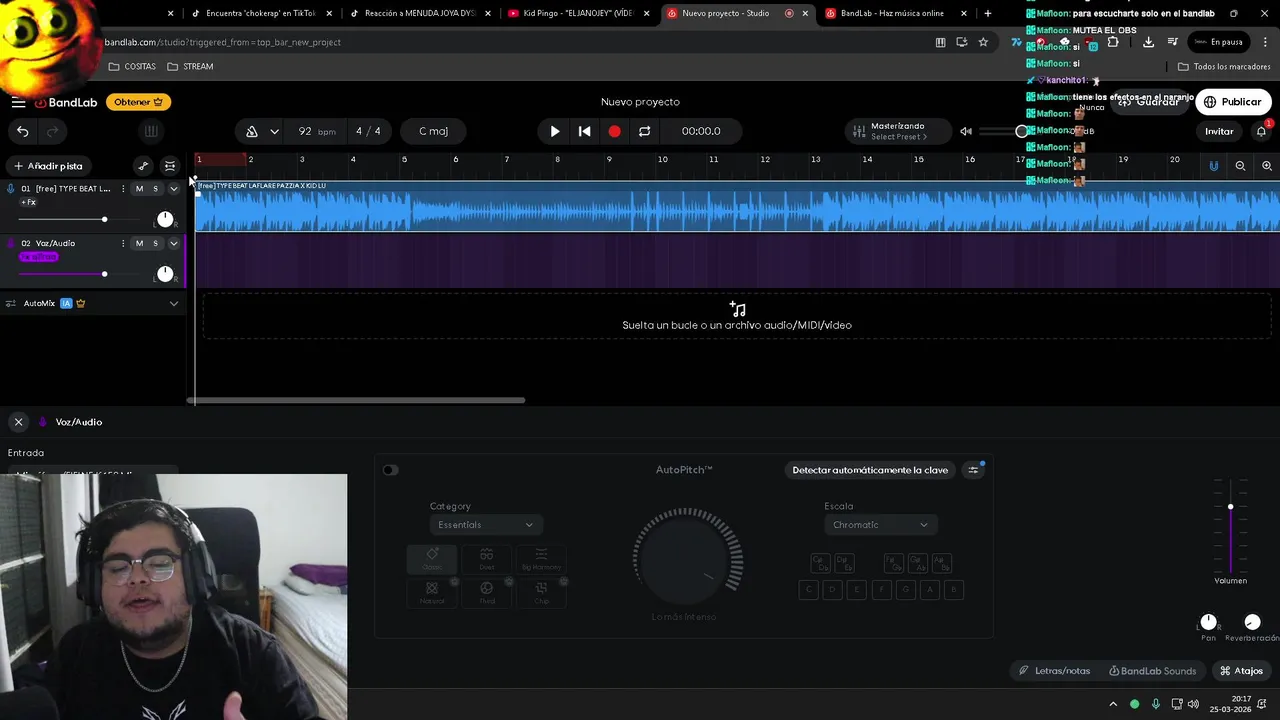Open the notifications bell

pos(1261,131)
